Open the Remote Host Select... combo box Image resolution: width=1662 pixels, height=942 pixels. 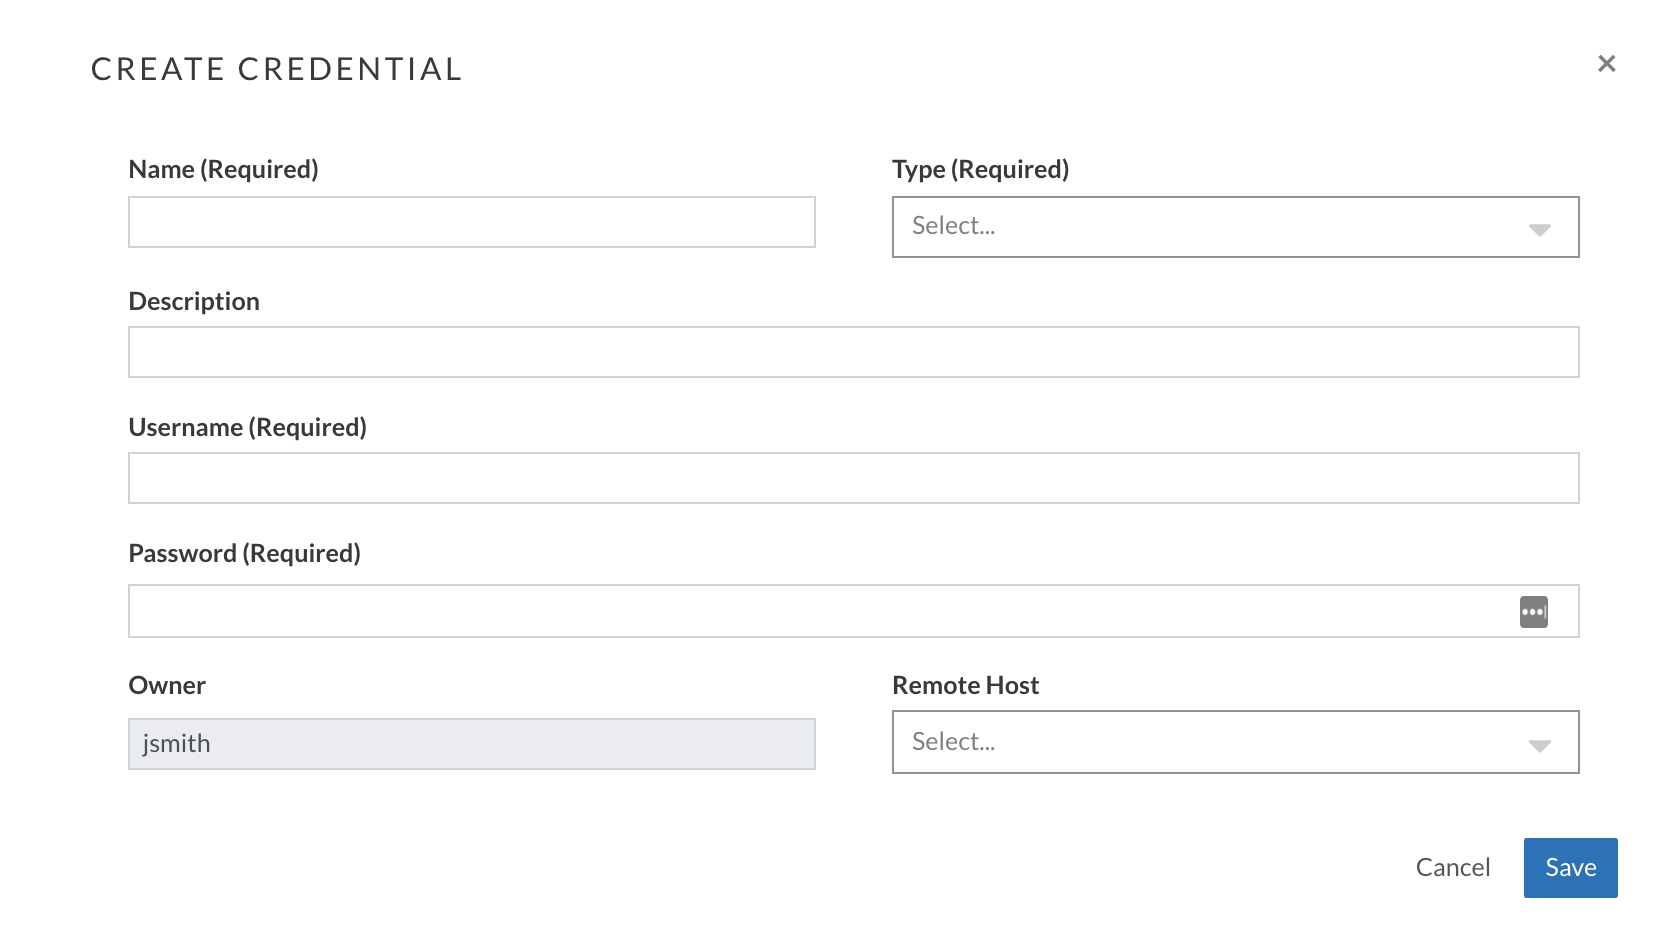(x=1235, y=742)
